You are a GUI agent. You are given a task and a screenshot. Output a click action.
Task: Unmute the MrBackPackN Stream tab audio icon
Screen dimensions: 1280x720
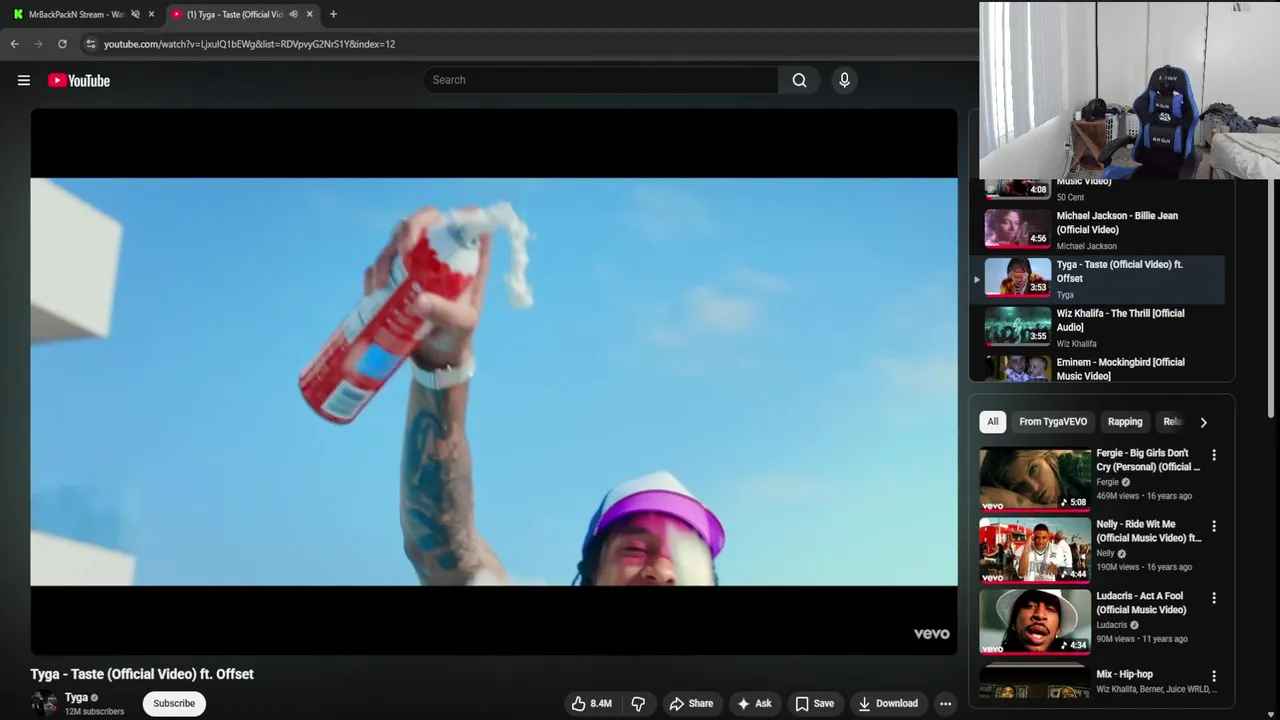[135, 14]
